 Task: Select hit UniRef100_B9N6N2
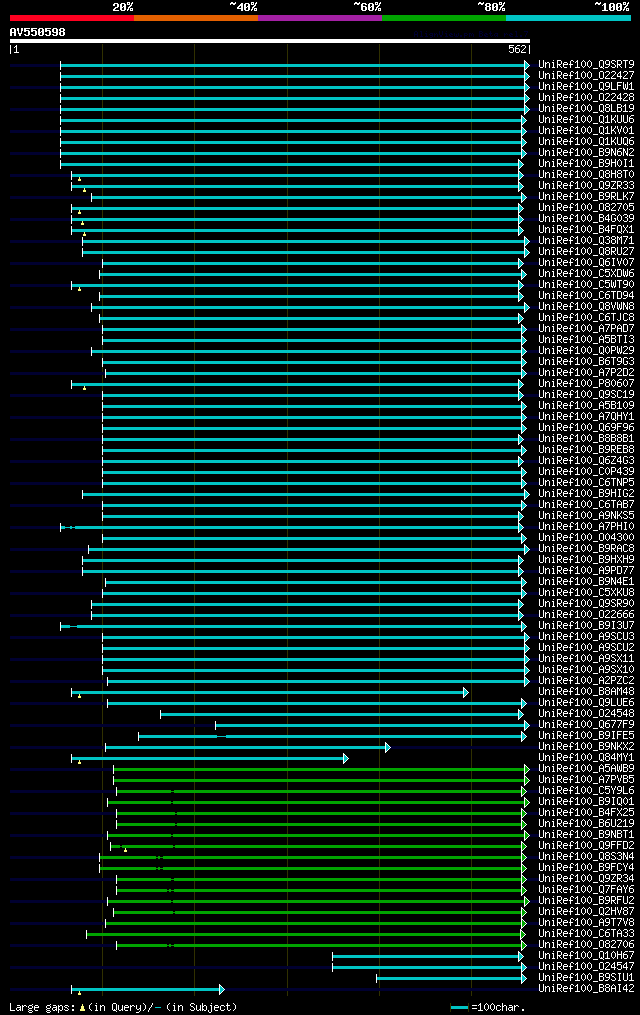(x=586, y=153)
